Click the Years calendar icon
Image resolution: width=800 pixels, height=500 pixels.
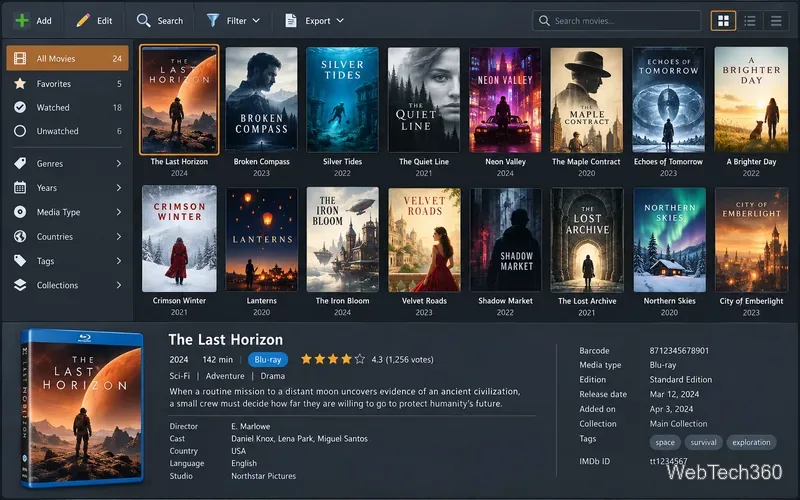[x=20, y=188]
